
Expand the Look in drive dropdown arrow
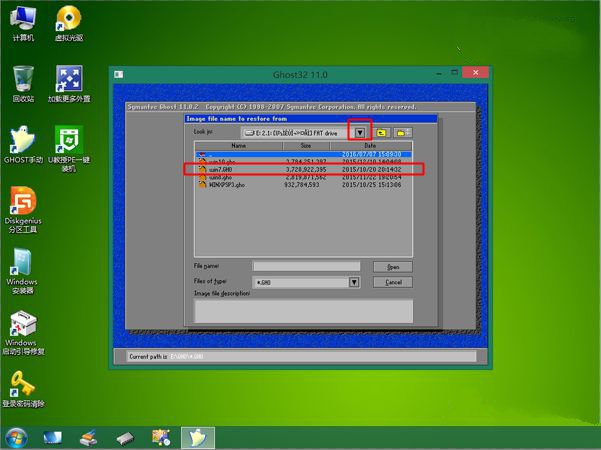click(x=360, y=133)
